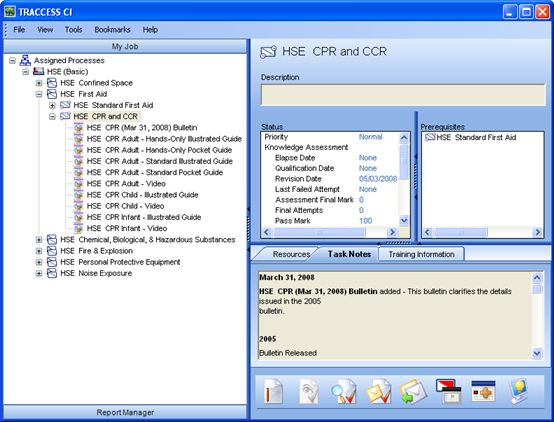Viewport: 554px width, 422px height.
Task: Click Task Notes scrollbar down arrow
Action: tap(537, 353)
